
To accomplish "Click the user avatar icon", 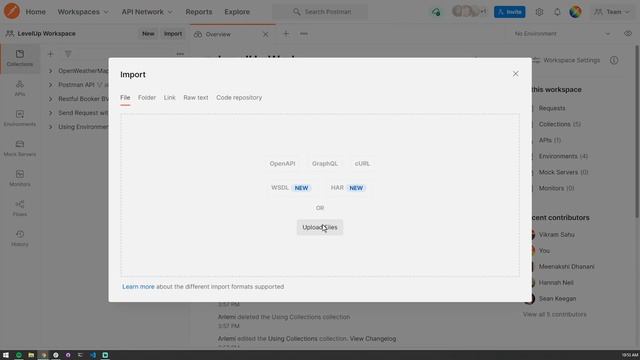I will coord(575,12).
